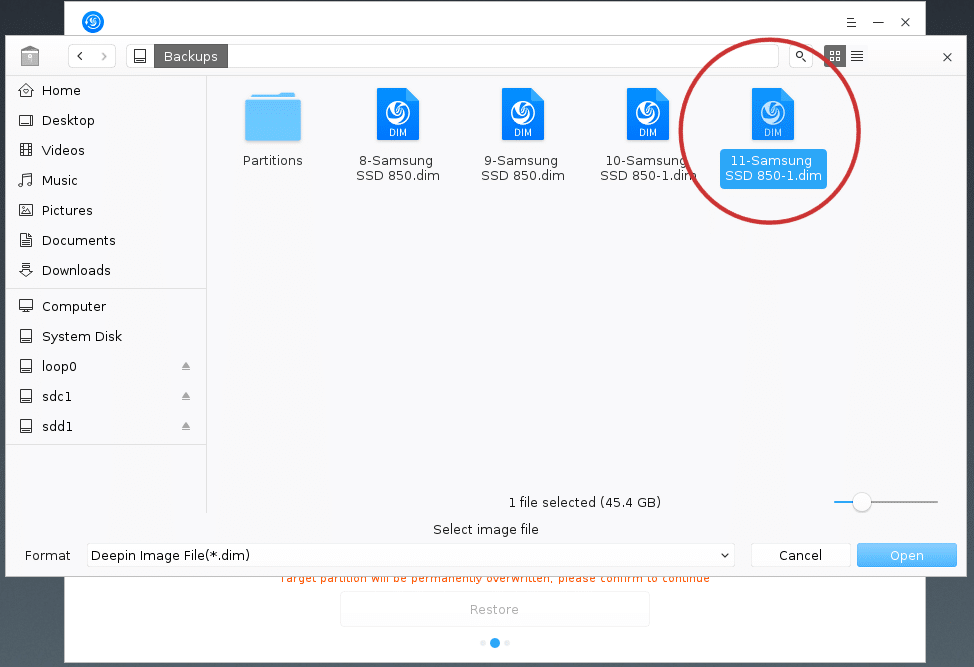The width and height of the screenshot is (974, 667).
Task: Close the Deepin Clone main window
Action: click(905, 22)
